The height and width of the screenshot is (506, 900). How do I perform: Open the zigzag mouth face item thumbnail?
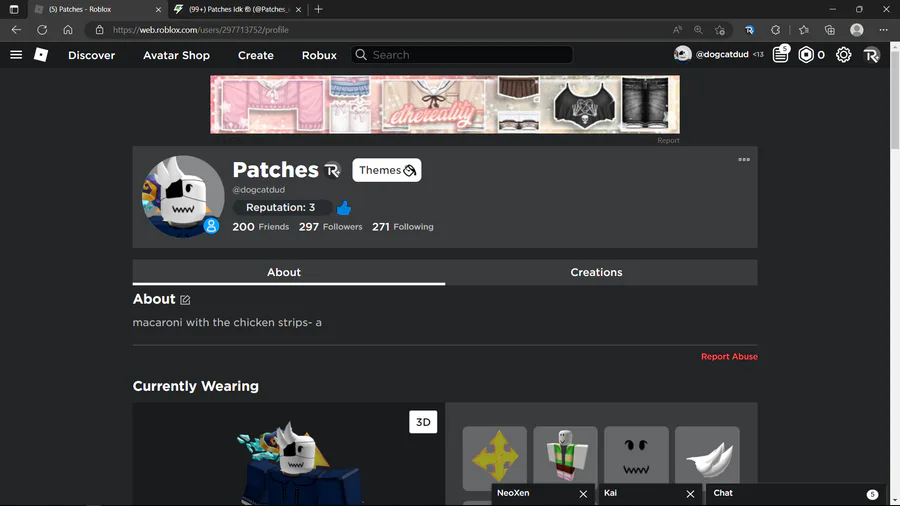click(637, 455)
